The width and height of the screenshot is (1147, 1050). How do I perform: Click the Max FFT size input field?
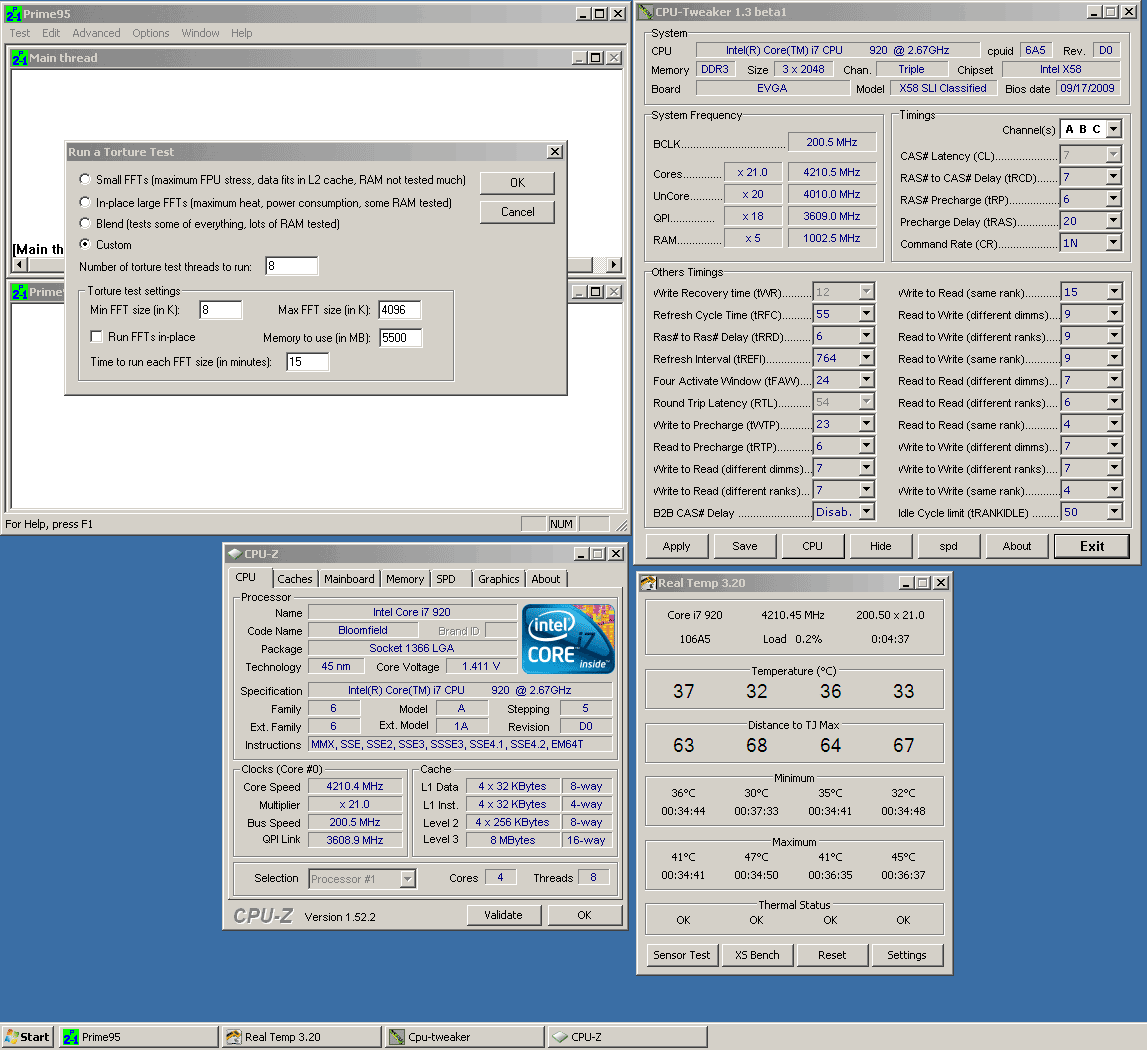click(399, 310)
